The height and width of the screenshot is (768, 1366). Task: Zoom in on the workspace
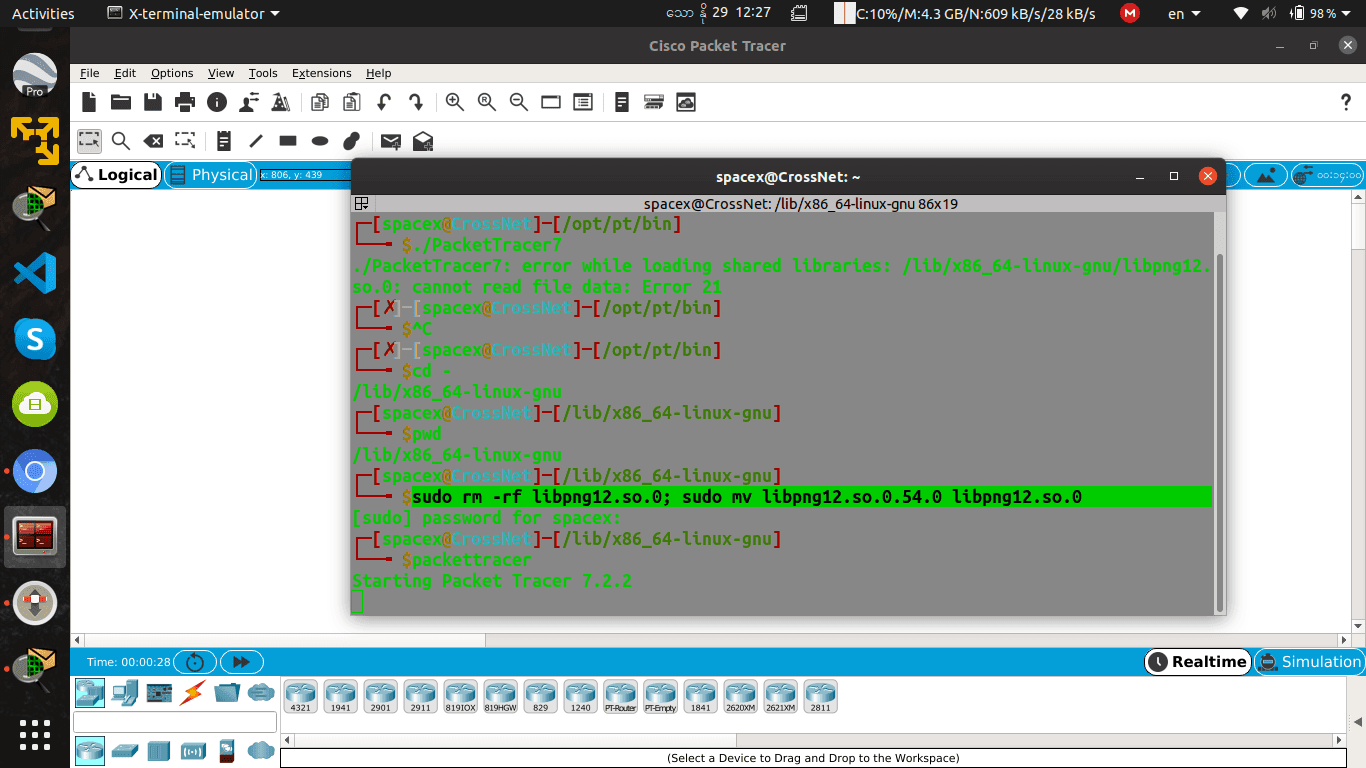455,102
